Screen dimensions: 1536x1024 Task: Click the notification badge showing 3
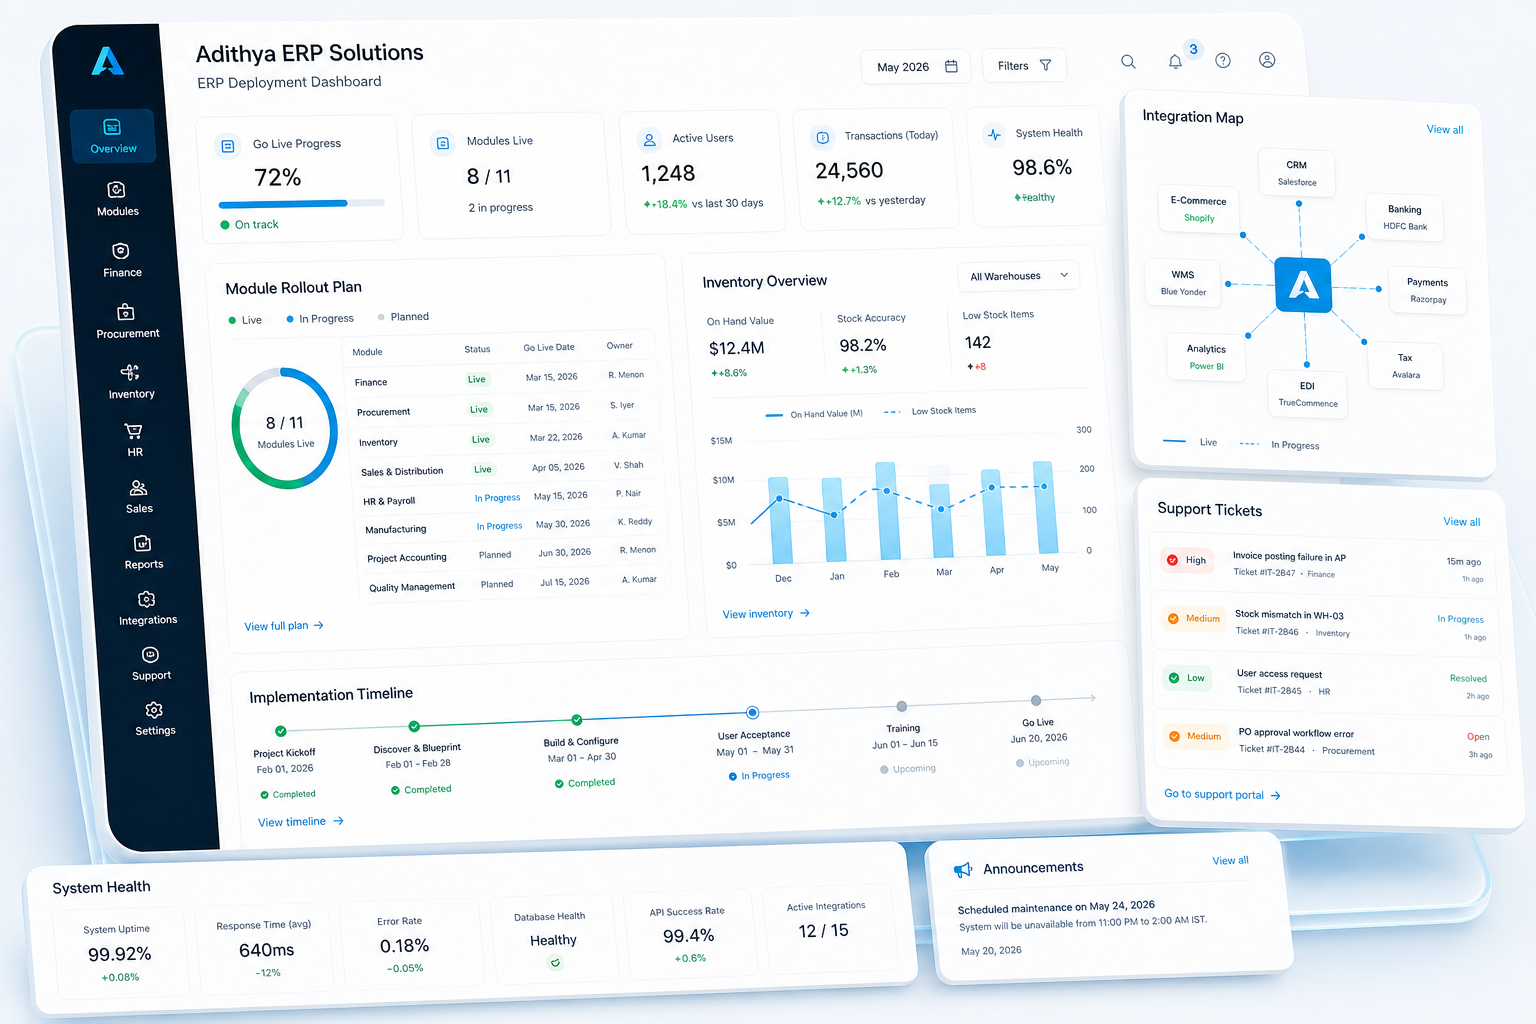click(x=1193, y=49)
